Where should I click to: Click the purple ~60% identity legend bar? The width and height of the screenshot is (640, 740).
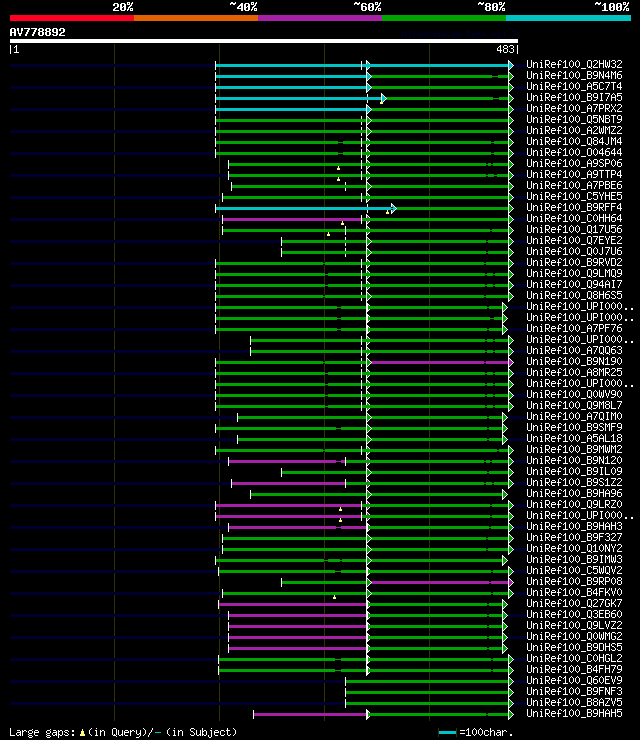(x=320, y=18)
